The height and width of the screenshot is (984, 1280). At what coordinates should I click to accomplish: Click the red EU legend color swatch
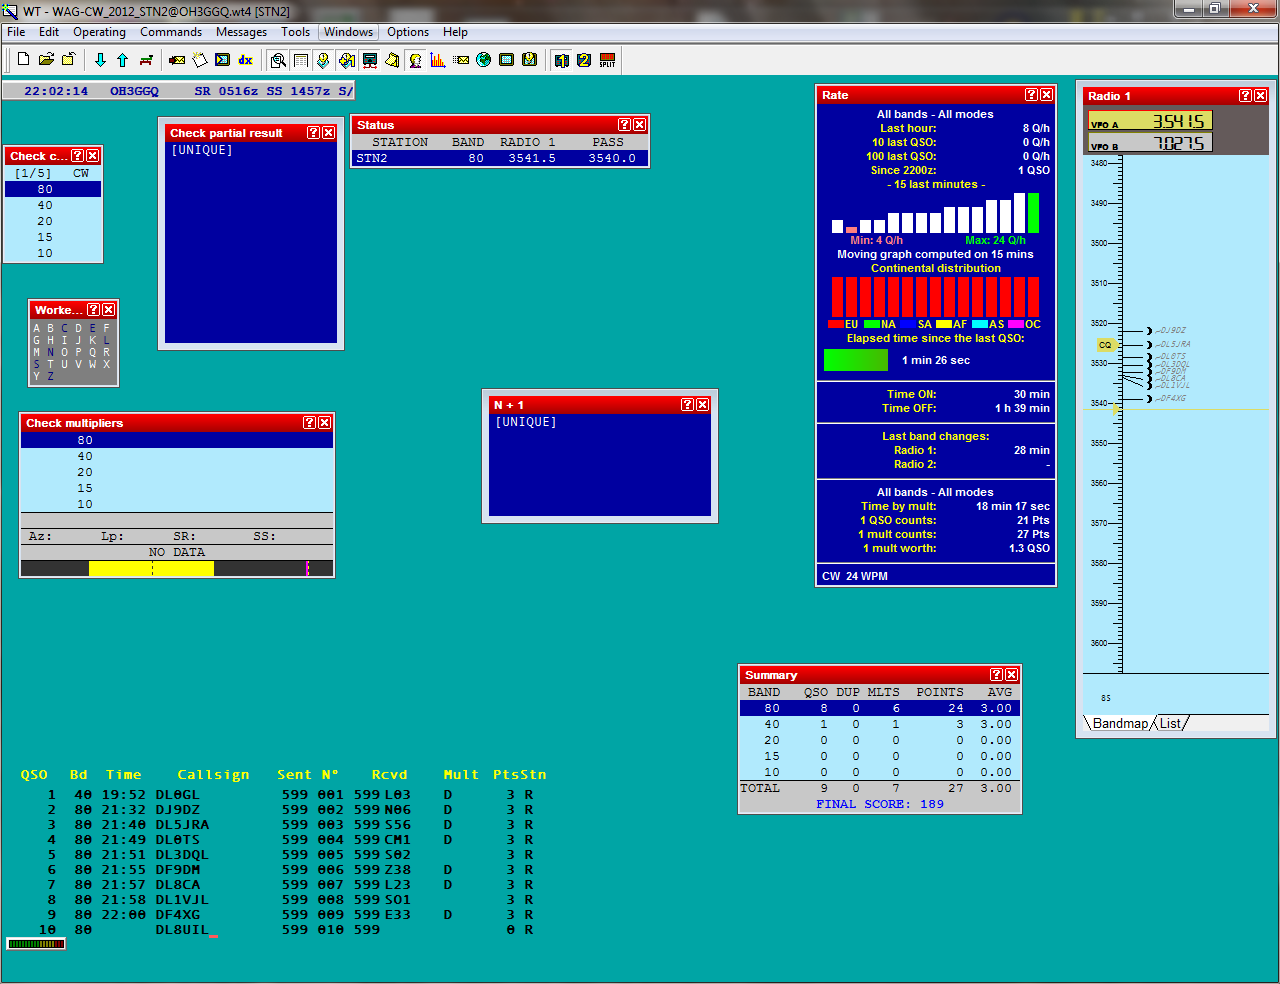(x=836, y=324)
